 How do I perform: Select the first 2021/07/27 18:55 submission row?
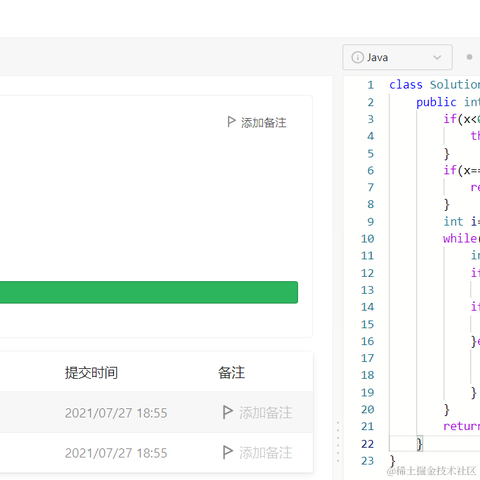coord(157,413)
